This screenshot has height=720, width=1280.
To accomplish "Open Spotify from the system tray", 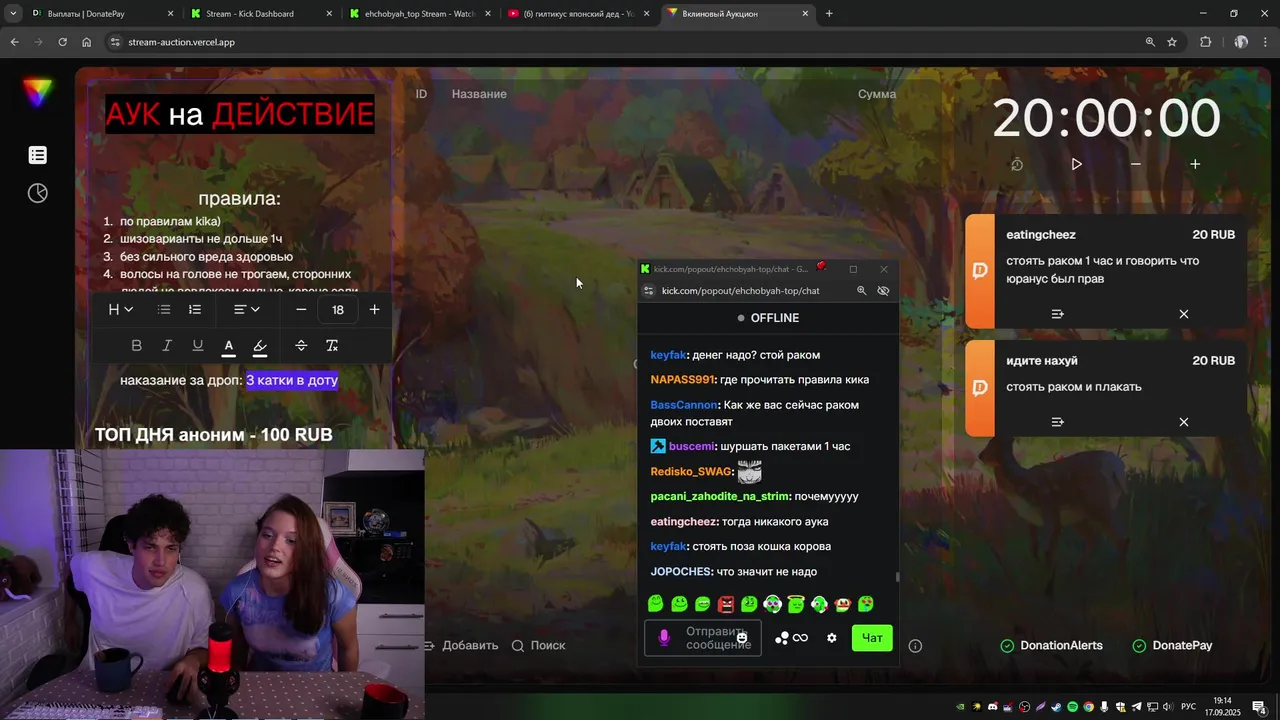I will pyautogui.click(x=1073, y=707).
